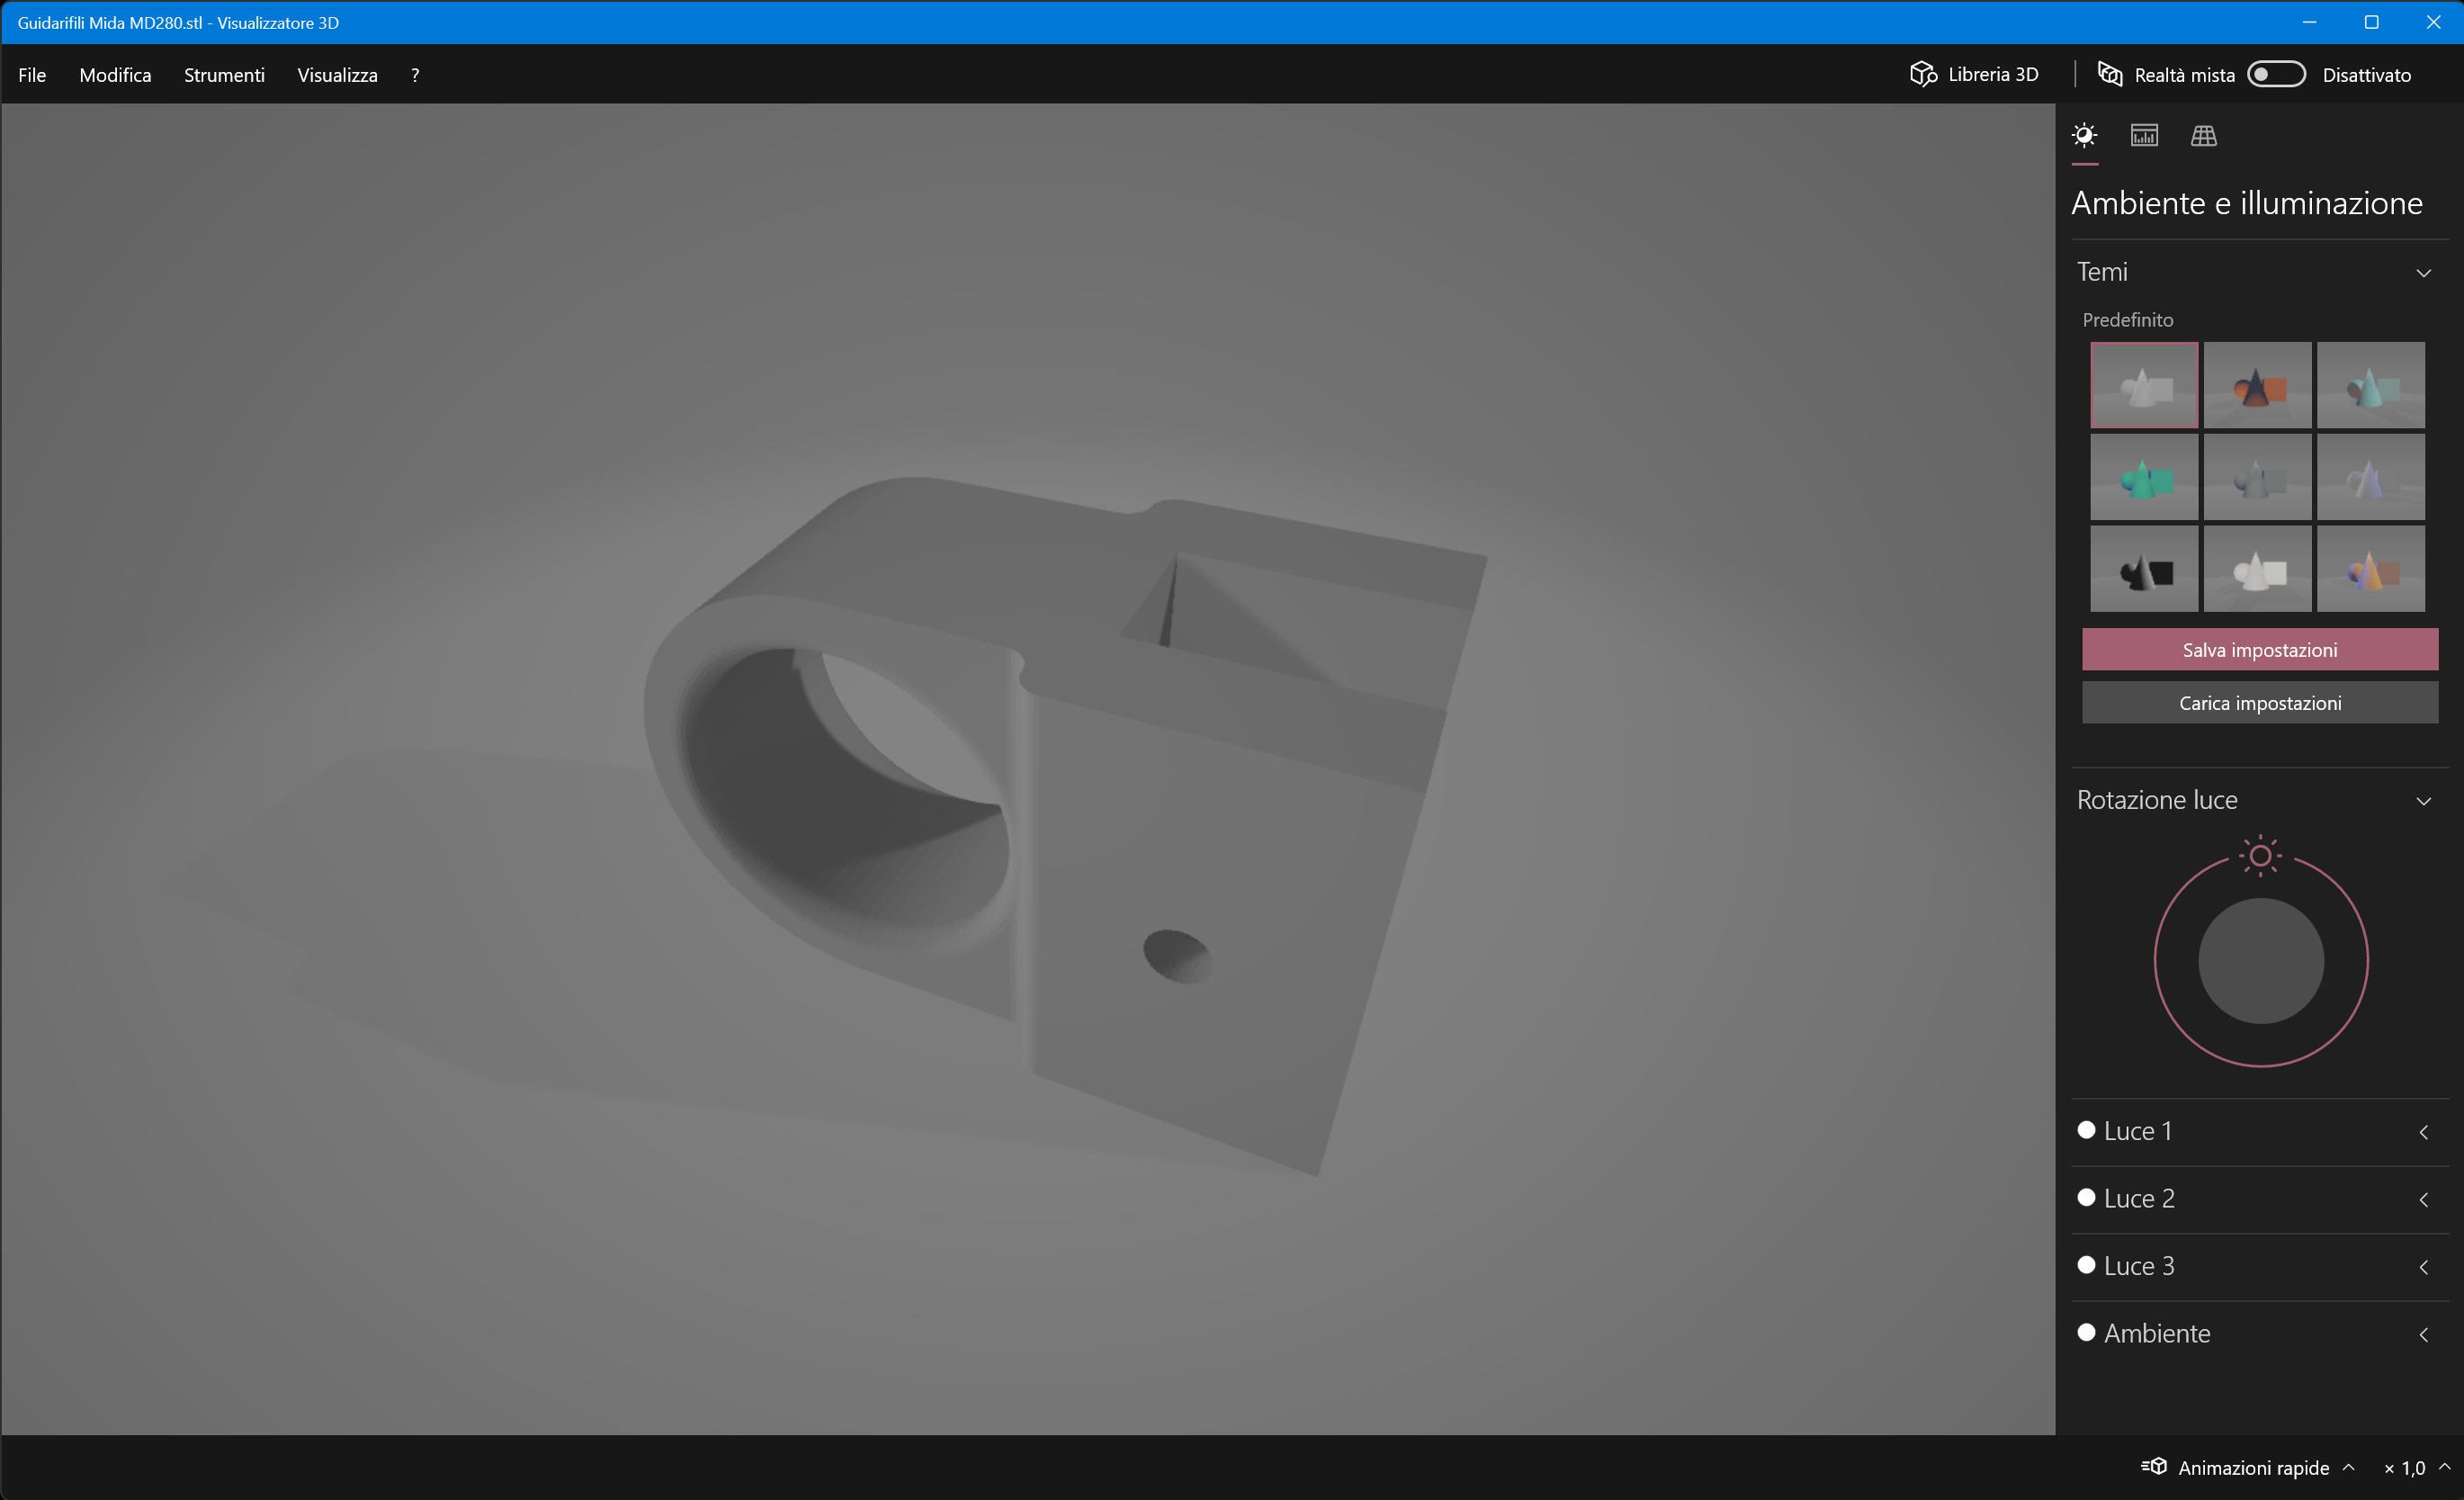The height and width of the screenshot is (1500, 2464).
Task: Click Carica impostazioni
Action: [2259, 702]
